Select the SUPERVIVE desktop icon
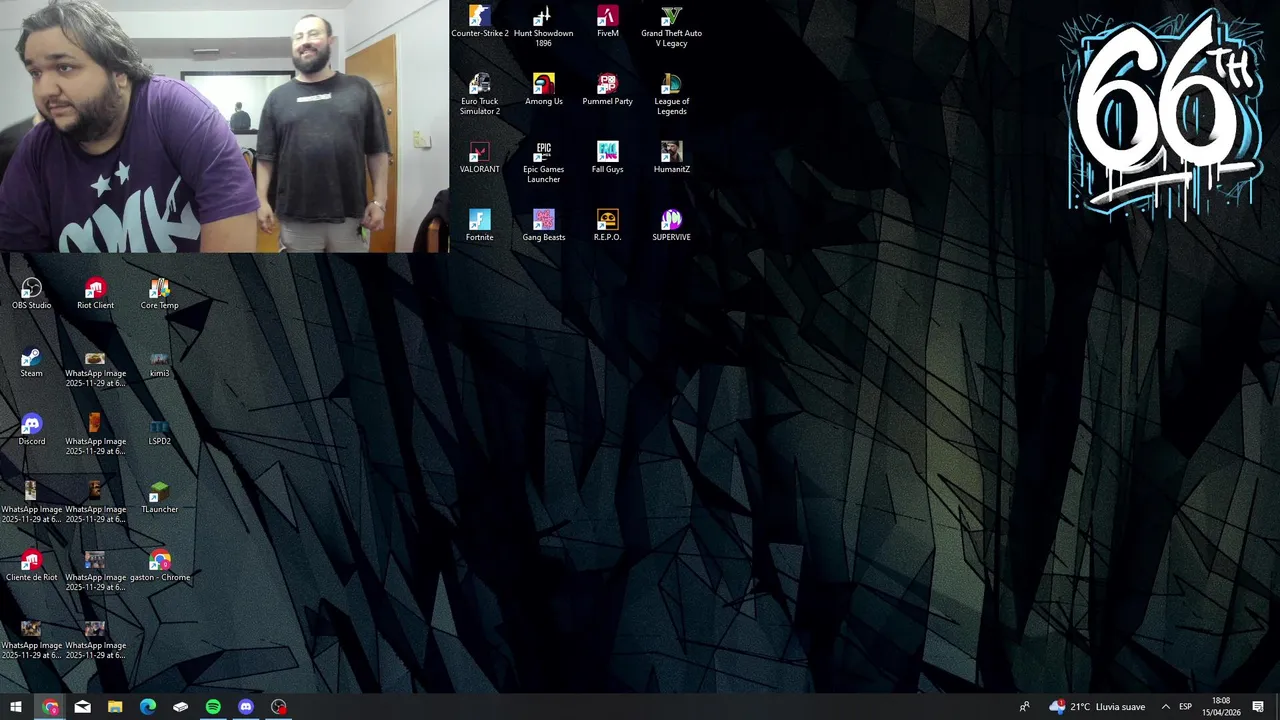Image resolution: width=1280 pixels, height=720 pixels. click(x=672, y=226)
